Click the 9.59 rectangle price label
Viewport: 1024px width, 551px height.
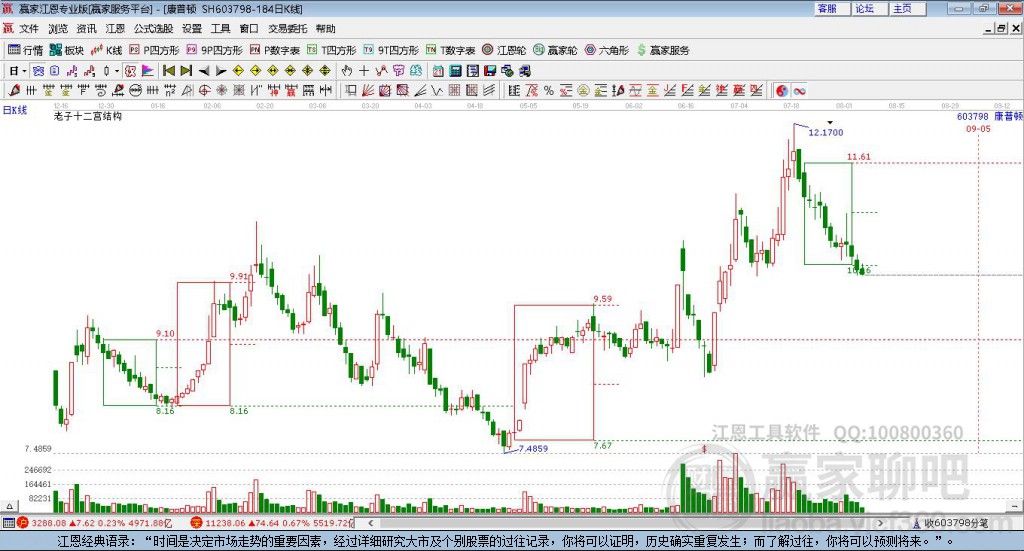[x=603, y=299]
